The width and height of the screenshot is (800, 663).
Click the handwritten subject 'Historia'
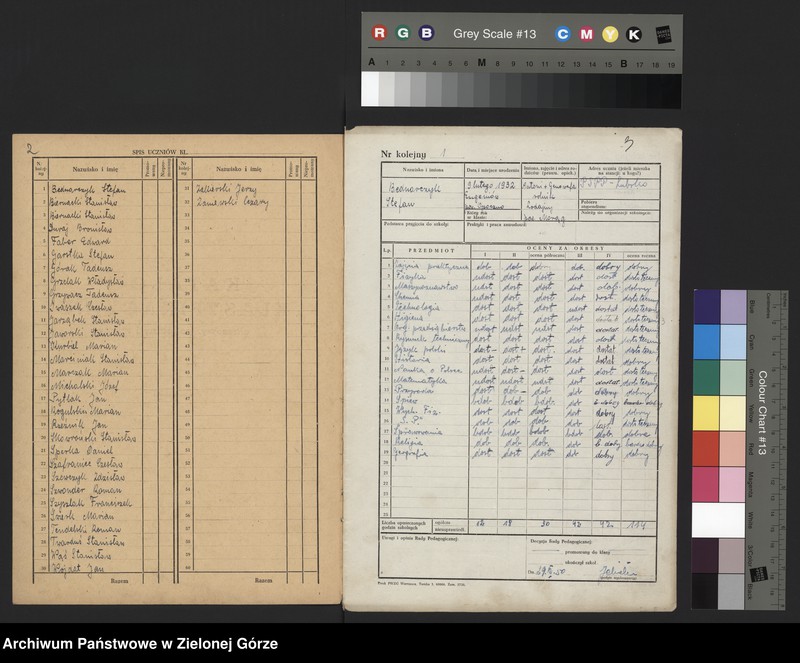pos(412,359)
